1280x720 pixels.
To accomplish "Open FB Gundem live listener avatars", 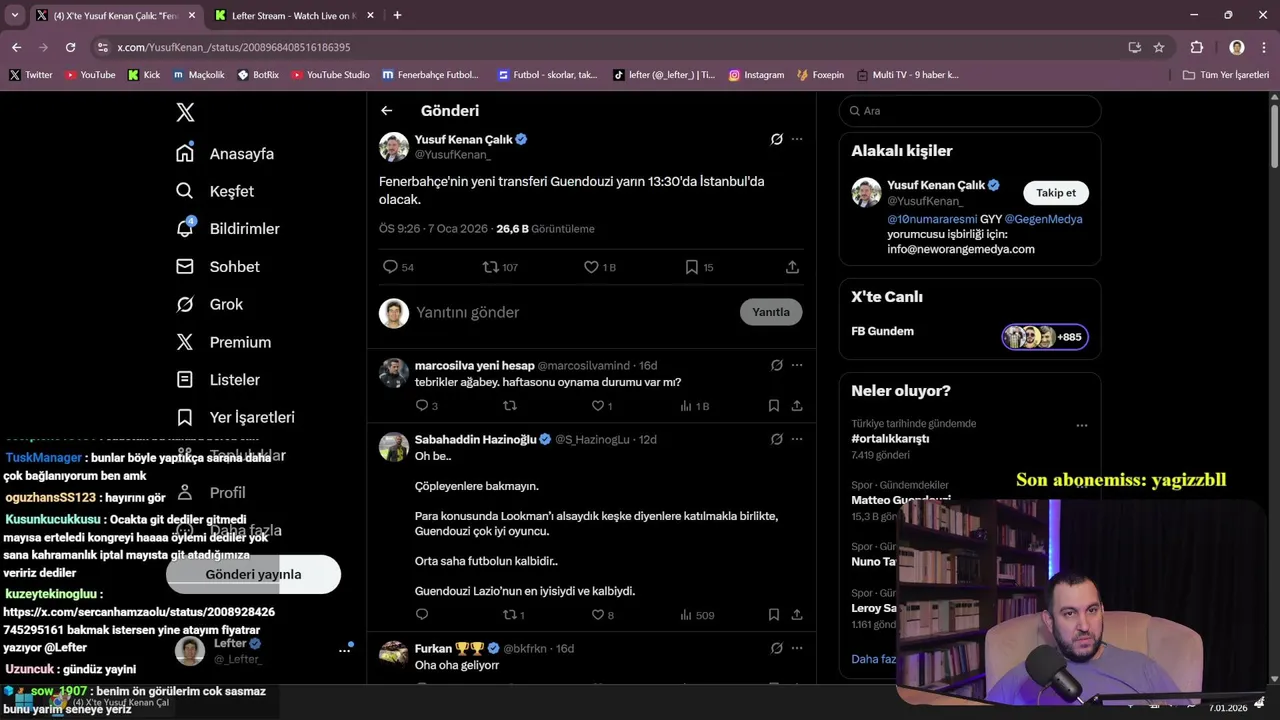I will [1045, 337].
